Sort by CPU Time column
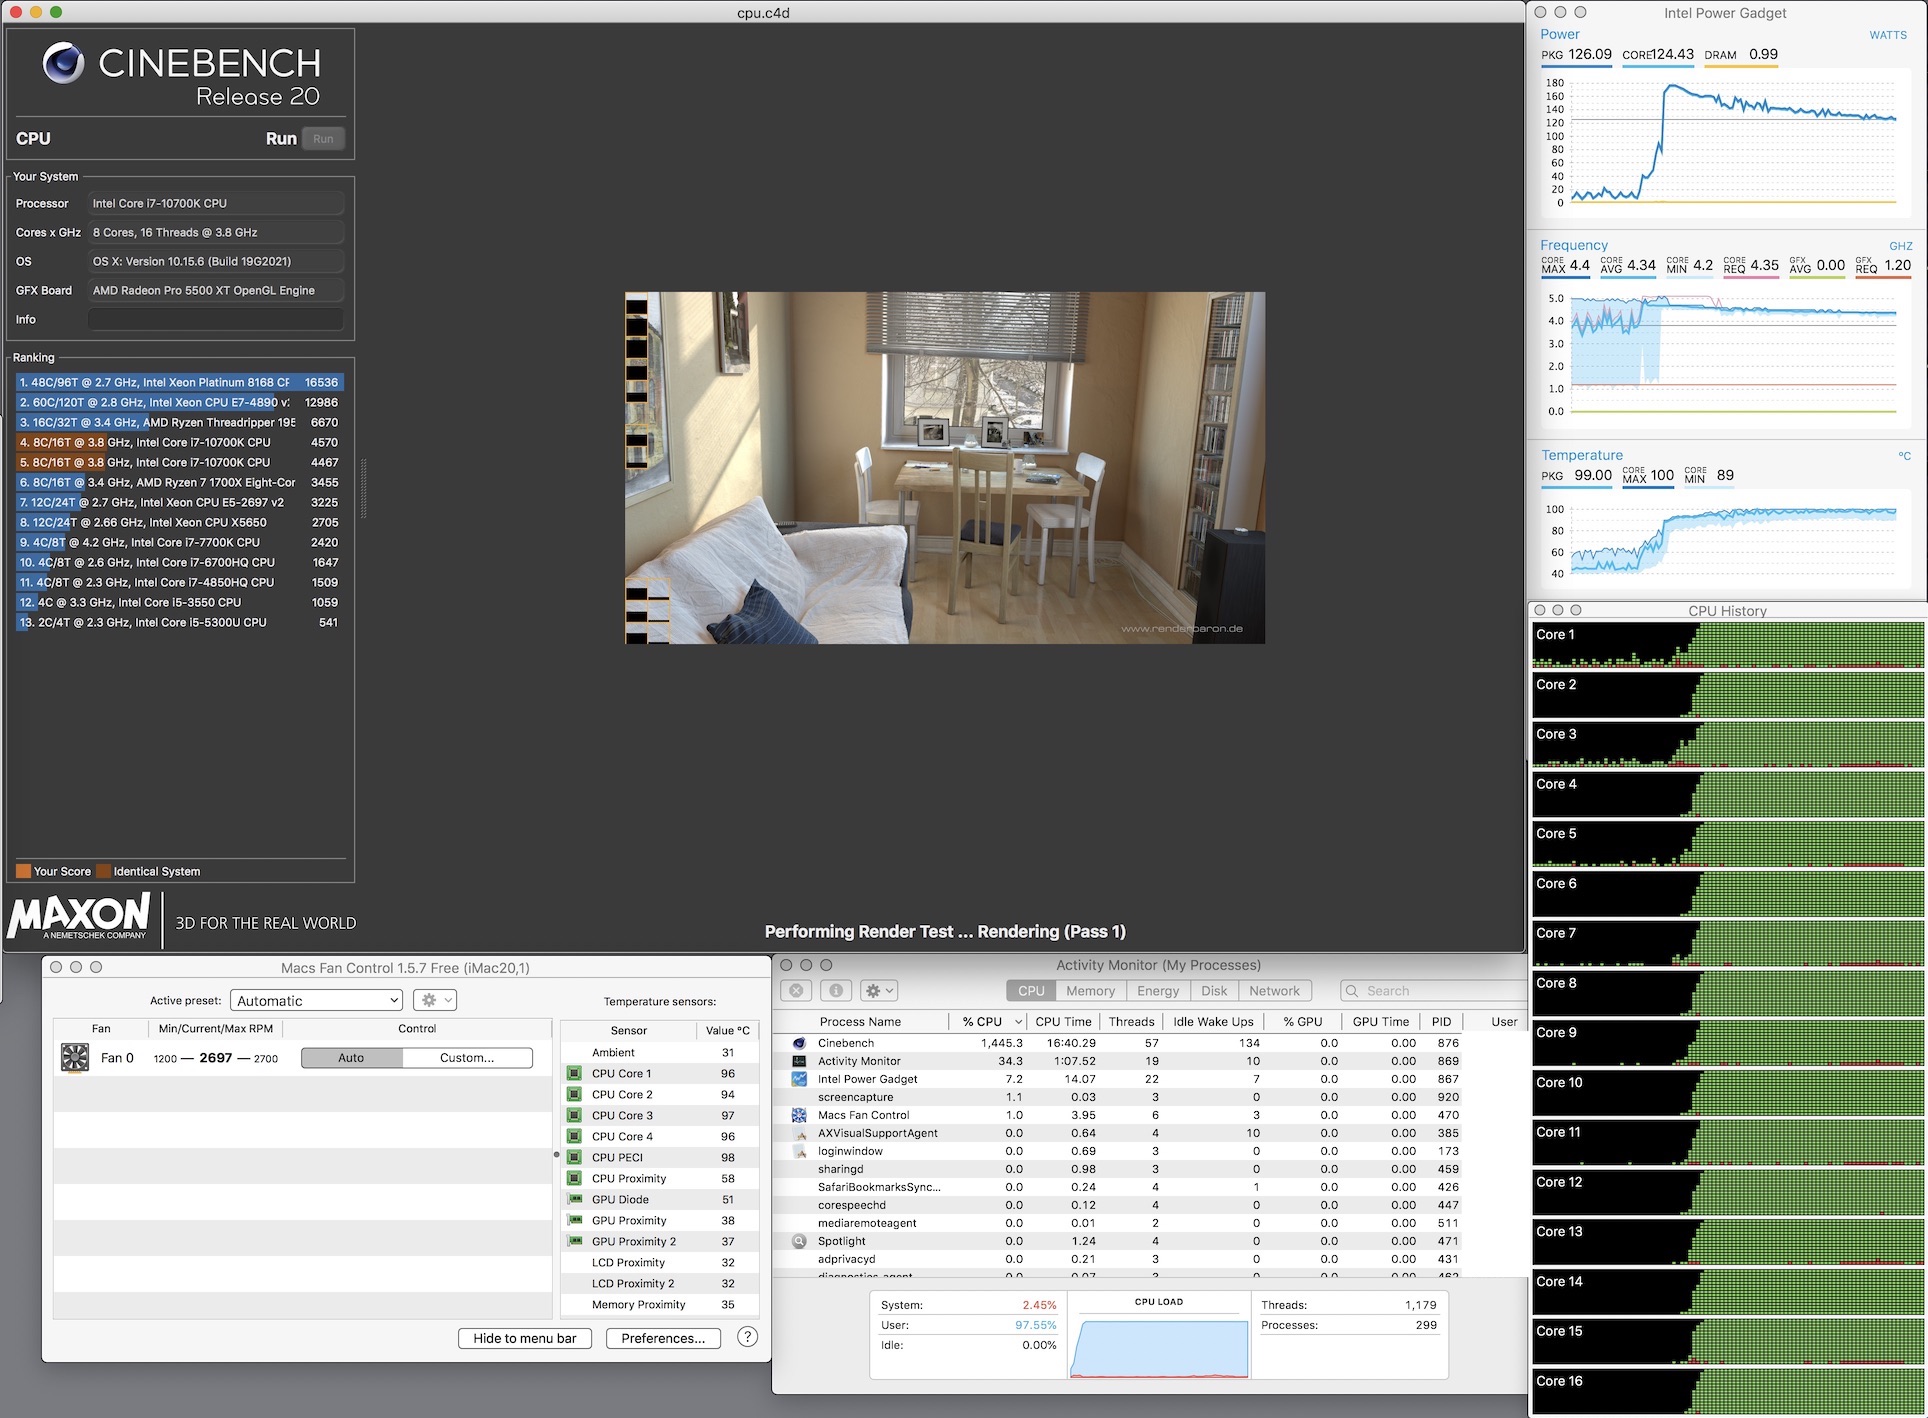Image resolution: width=1928 pixels, height=1418 pixels. tap(1063, 1021)
